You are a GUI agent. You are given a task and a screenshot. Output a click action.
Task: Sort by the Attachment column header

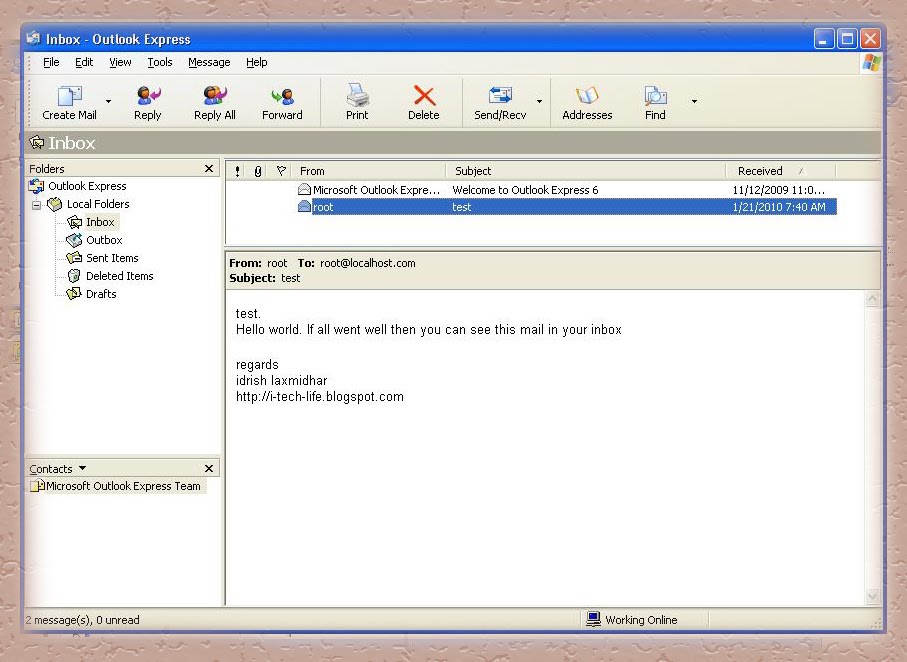click(258, 171)
